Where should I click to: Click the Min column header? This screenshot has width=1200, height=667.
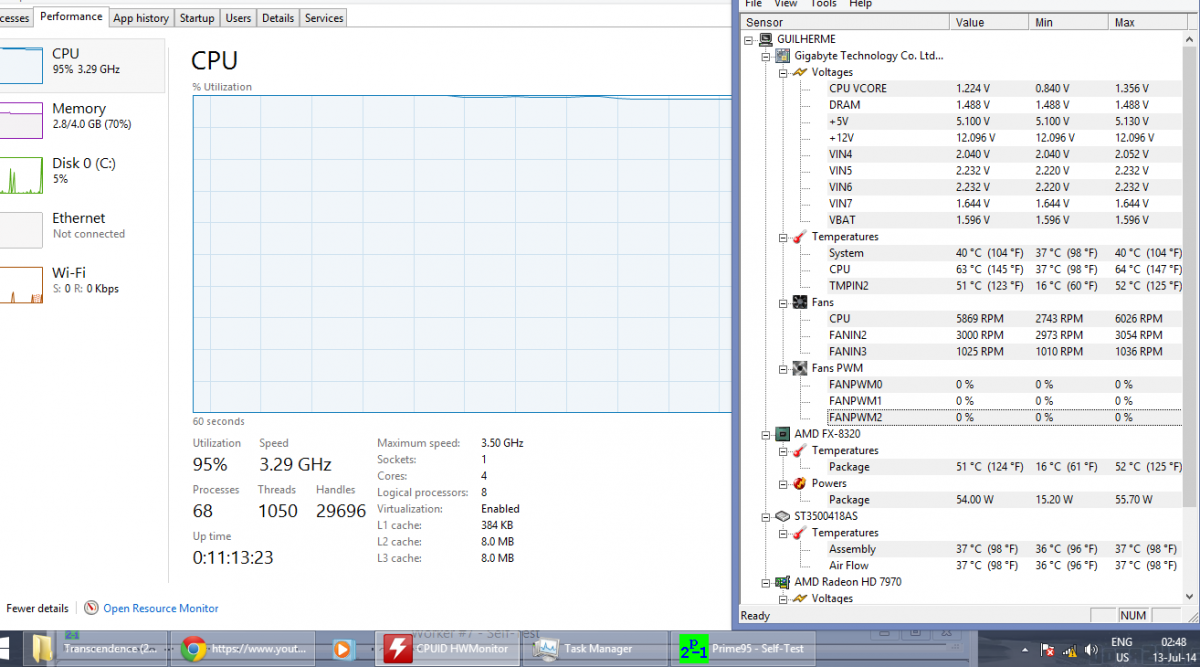pos(1069,22)
